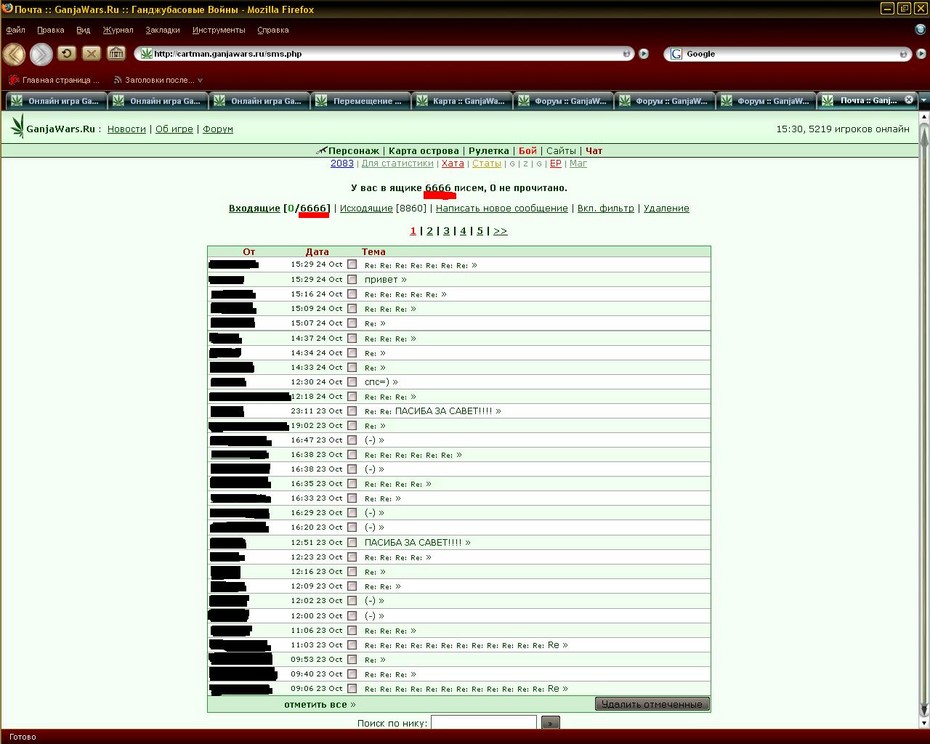Click the GanjaWars leaf logo
Image resolution: width=930 pixels, height=744 pixels.
18,126
